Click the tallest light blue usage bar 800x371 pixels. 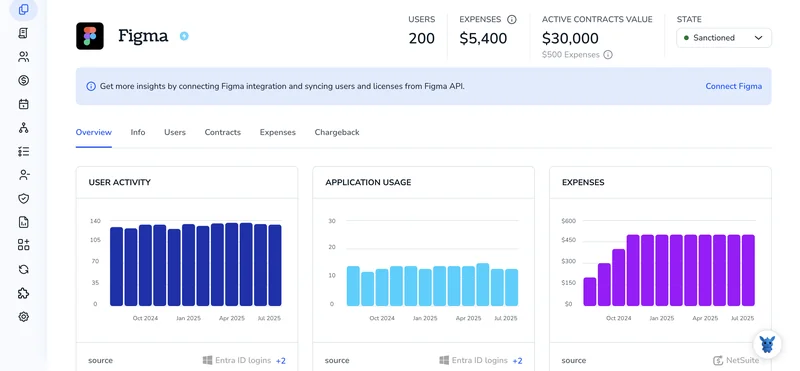[483, 285]
